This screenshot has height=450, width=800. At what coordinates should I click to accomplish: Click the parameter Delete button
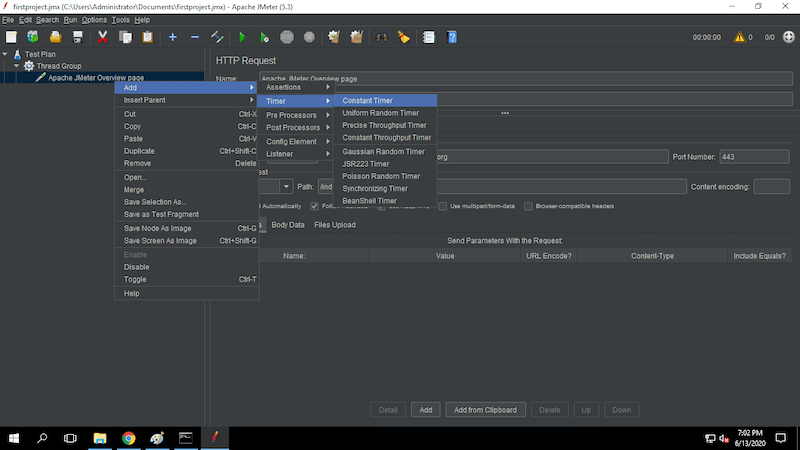click(x=549, y=410)
